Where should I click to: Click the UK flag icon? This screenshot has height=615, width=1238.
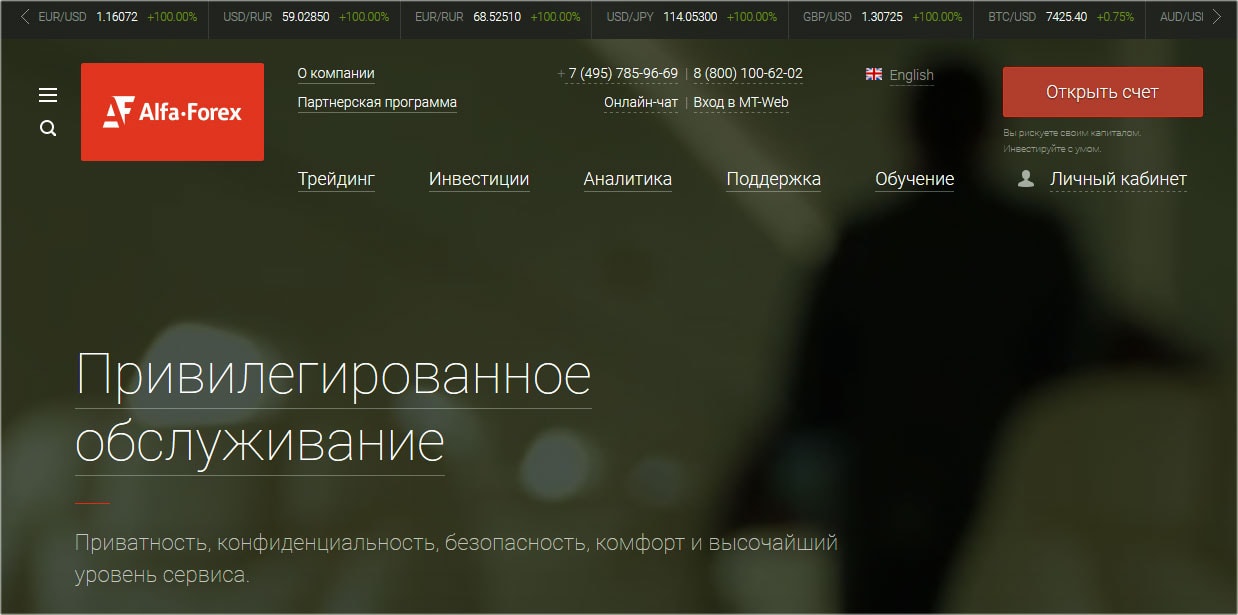[x=873, y=74]
